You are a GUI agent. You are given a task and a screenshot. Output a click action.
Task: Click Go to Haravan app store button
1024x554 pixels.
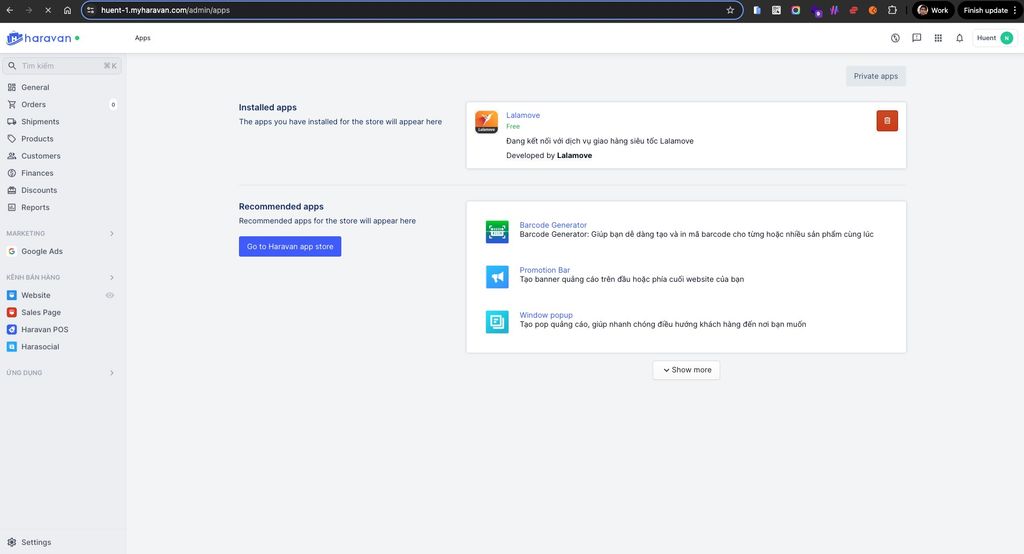(290, 246)
